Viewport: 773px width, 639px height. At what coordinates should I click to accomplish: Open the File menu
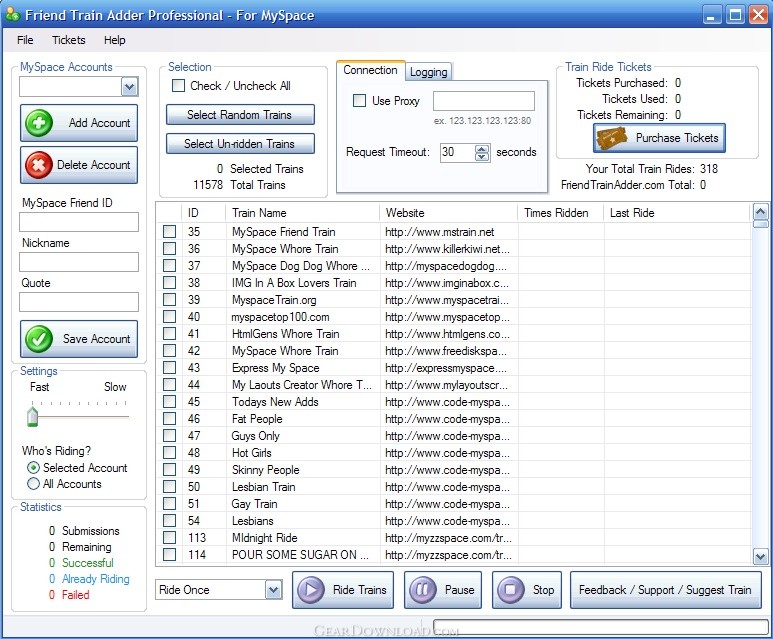coord(25,40)
